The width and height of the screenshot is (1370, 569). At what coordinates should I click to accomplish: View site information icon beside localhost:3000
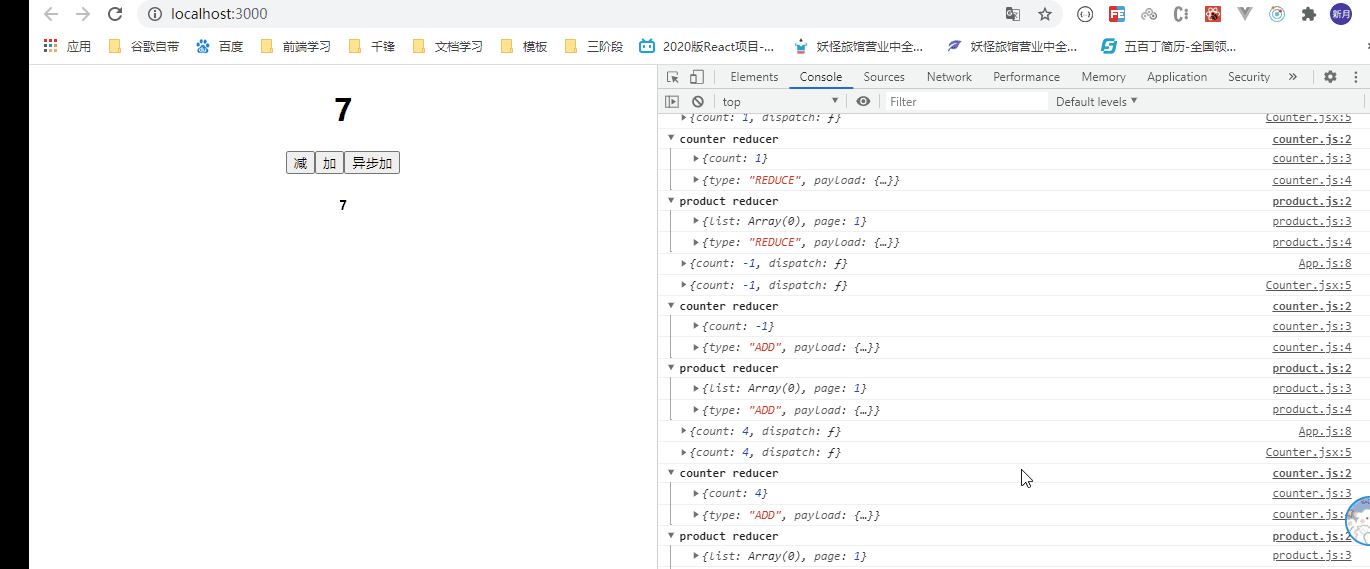(155, 14)
